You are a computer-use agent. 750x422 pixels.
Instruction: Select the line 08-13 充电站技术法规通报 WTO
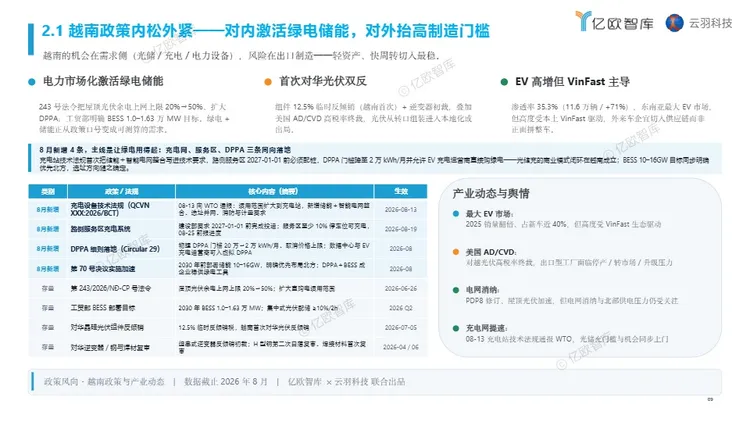(567, 339)
